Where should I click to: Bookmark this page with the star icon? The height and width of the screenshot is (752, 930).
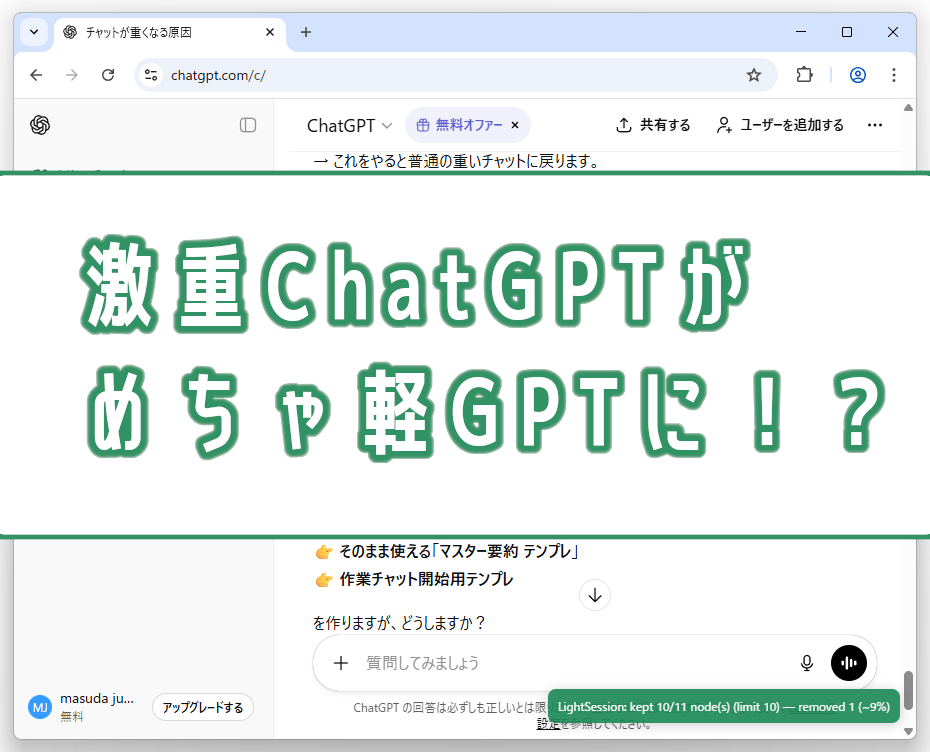(754, 75)
